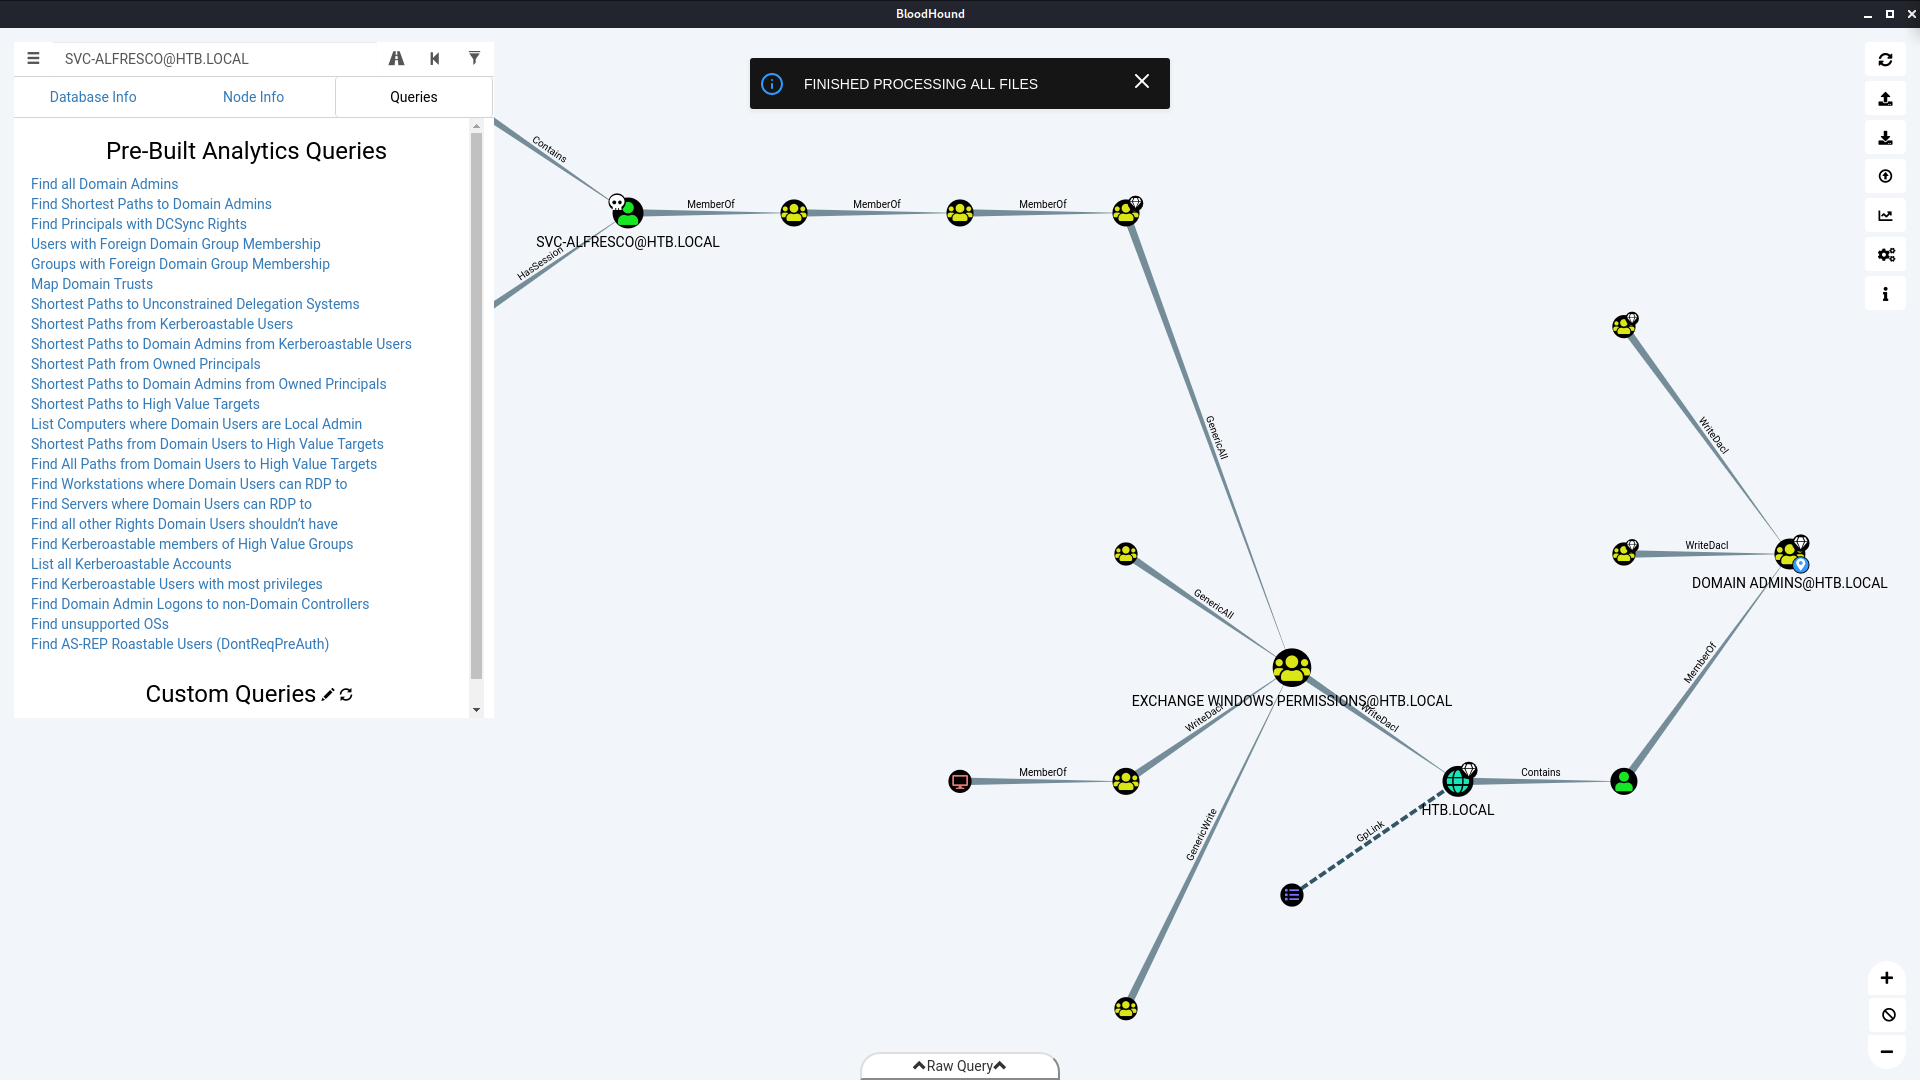The image size is (1920, 1080).
Task: Click the HasSession edge label
Action: (x=540, y=264)
